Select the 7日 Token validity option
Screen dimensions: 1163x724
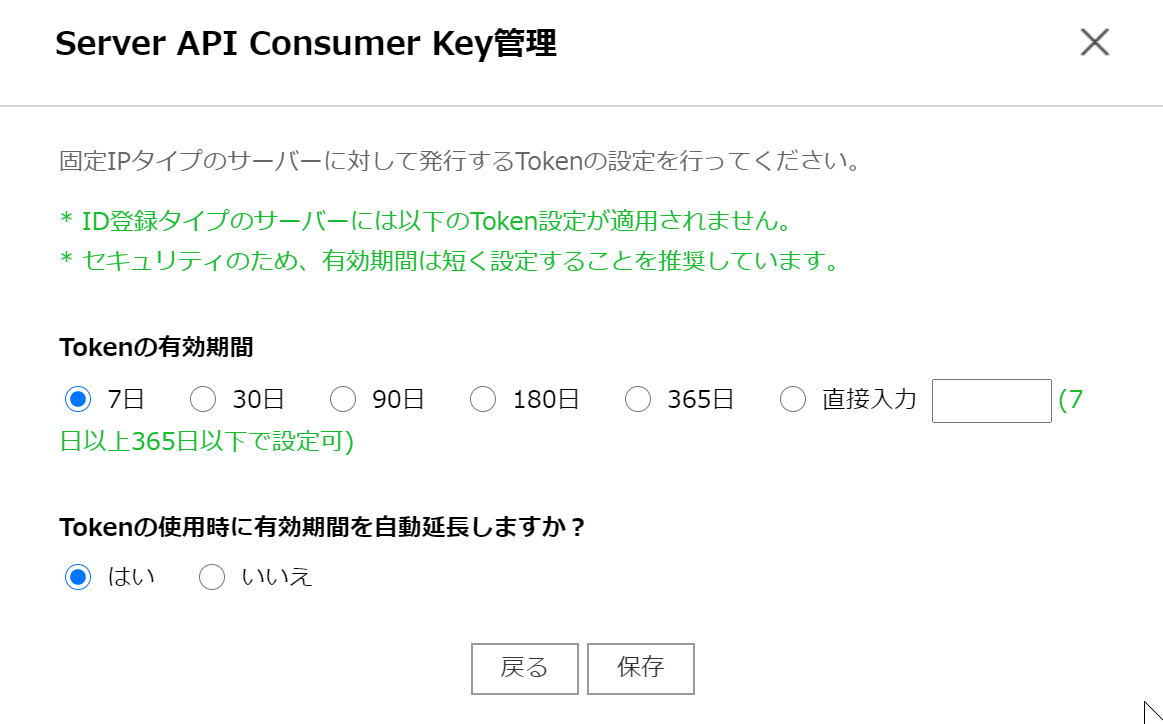77,399
